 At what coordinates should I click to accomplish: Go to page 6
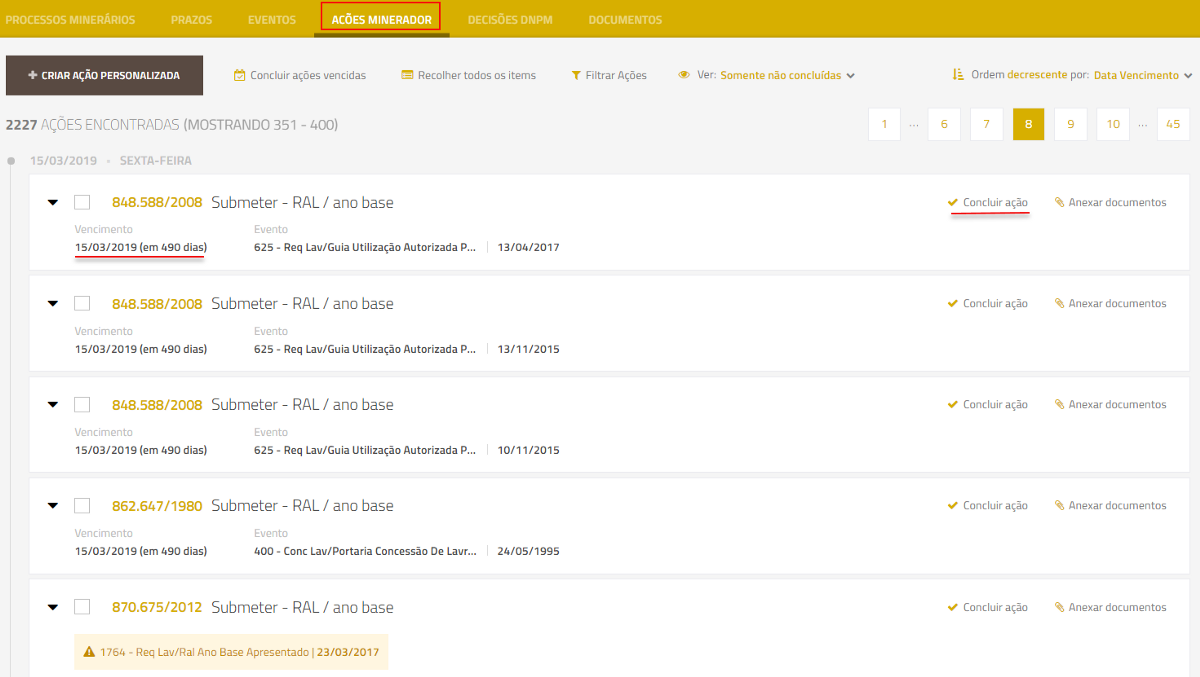coord(944,124)
